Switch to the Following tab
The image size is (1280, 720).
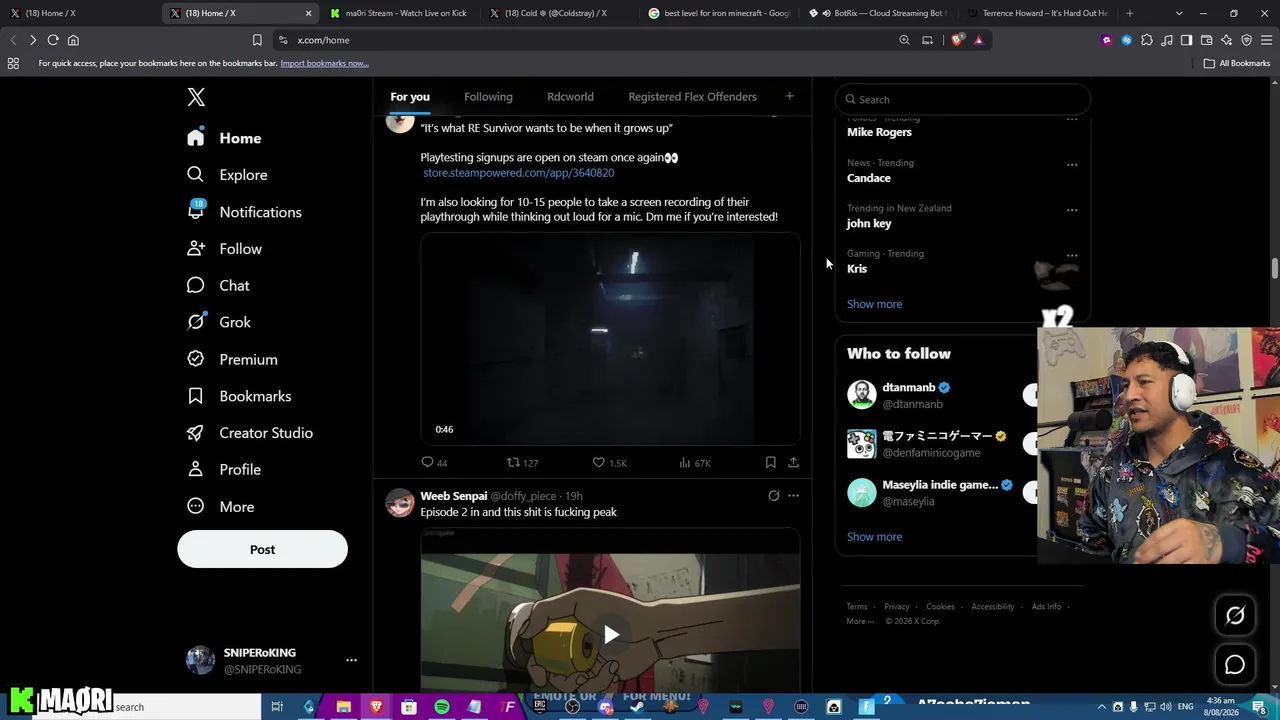pos(488,97)
